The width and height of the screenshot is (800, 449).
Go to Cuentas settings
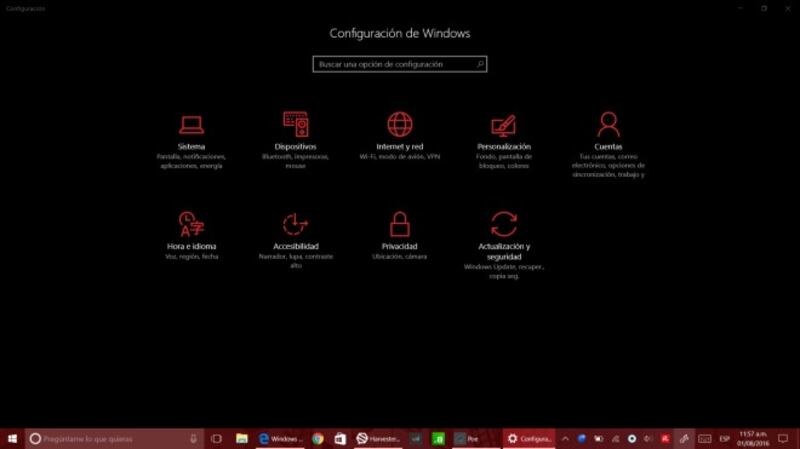(x=608, y=125)
